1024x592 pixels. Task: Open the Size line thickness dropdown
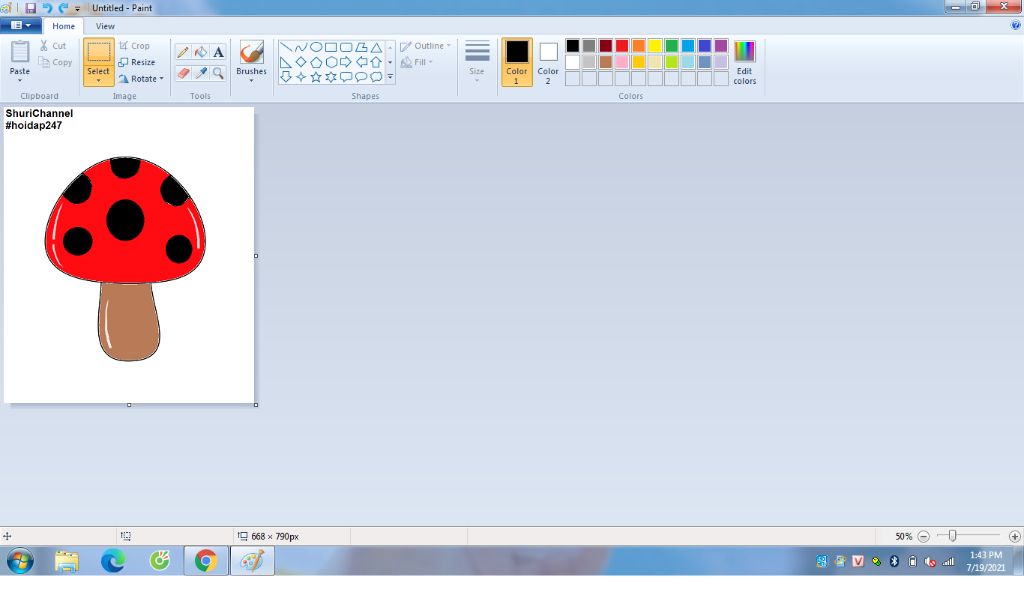click(x=477, y=61)
